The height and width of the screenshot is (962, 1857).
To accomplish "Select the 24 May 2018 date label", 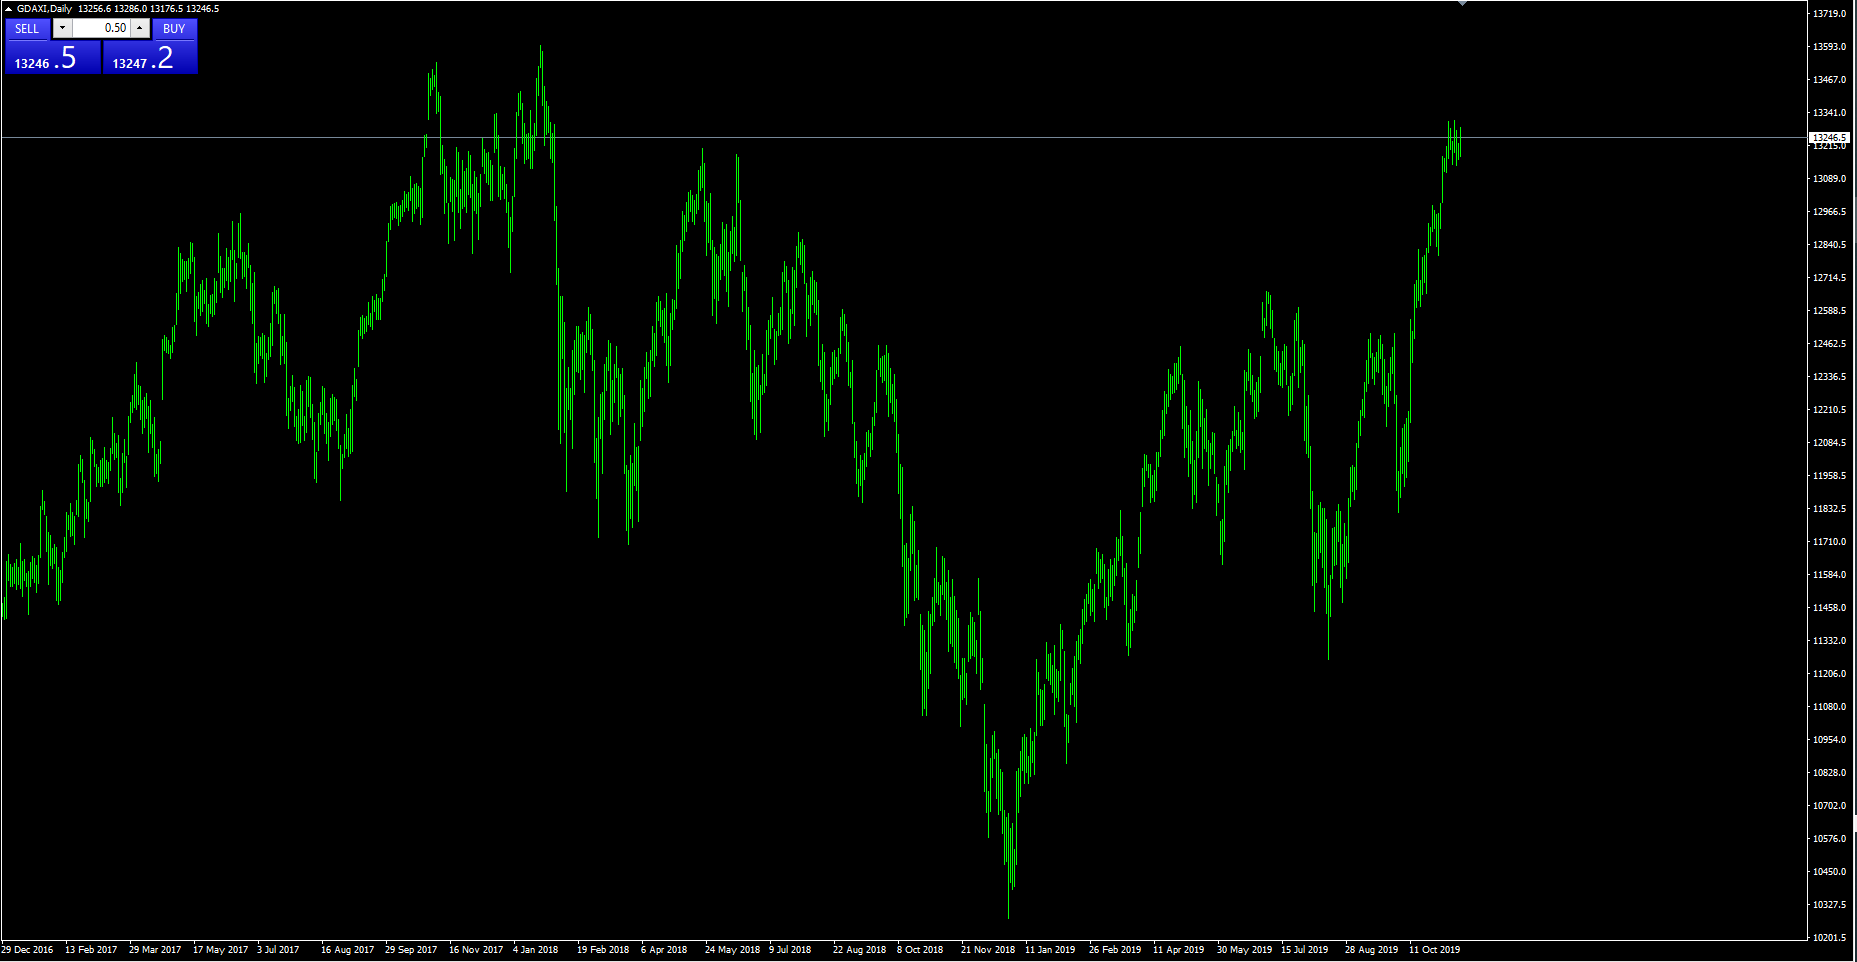I will tap(732, 950).
